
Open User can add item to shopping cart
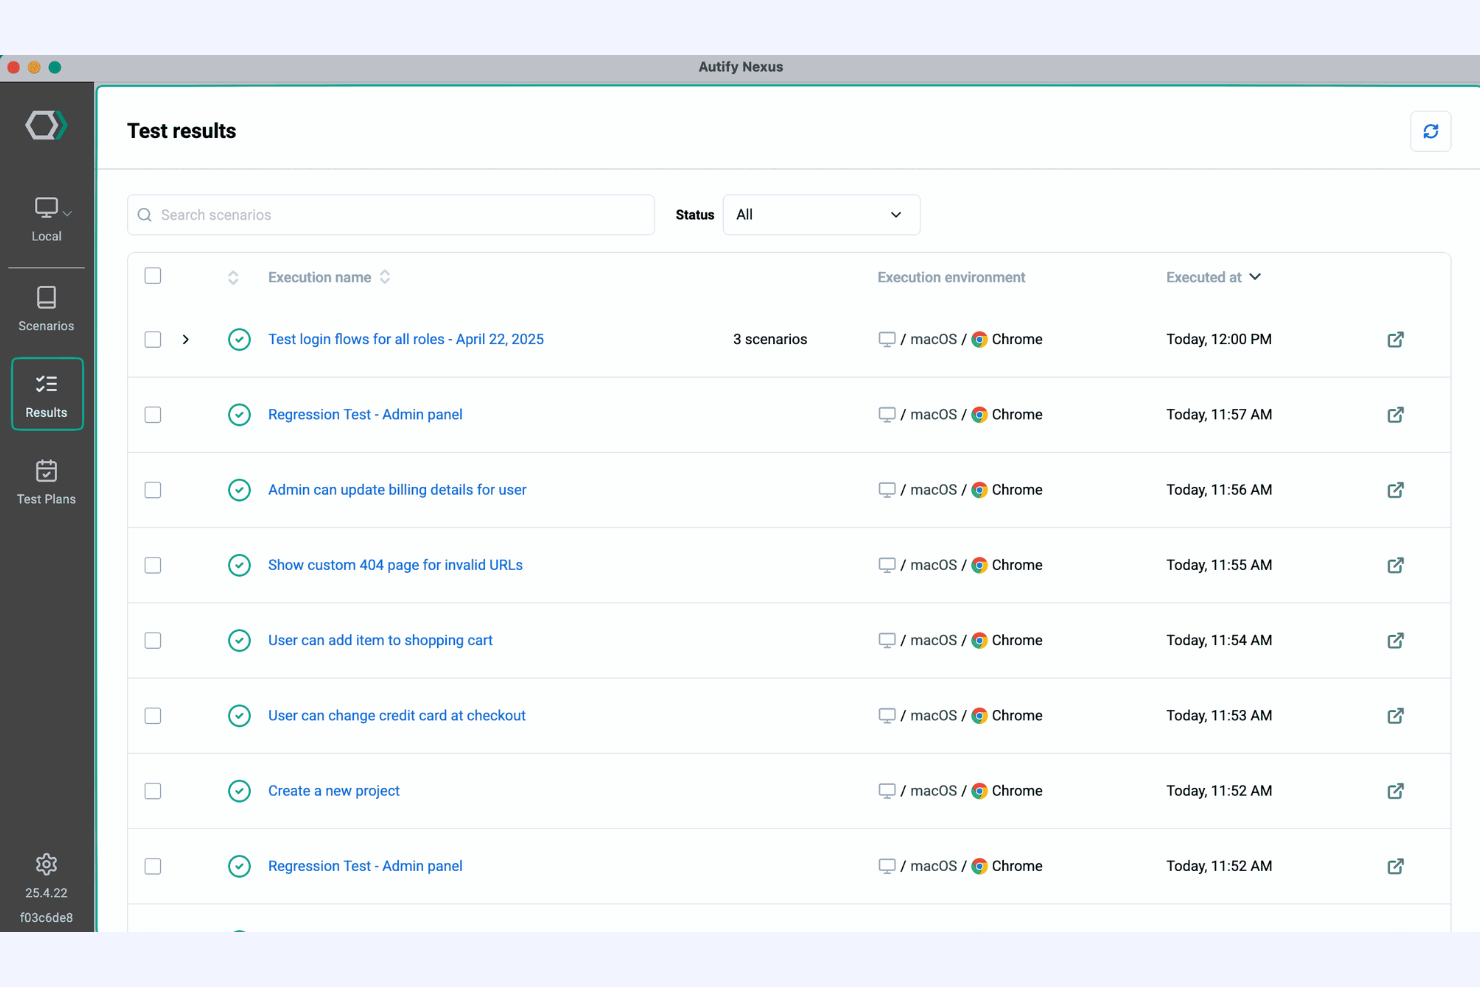(380, 640)
